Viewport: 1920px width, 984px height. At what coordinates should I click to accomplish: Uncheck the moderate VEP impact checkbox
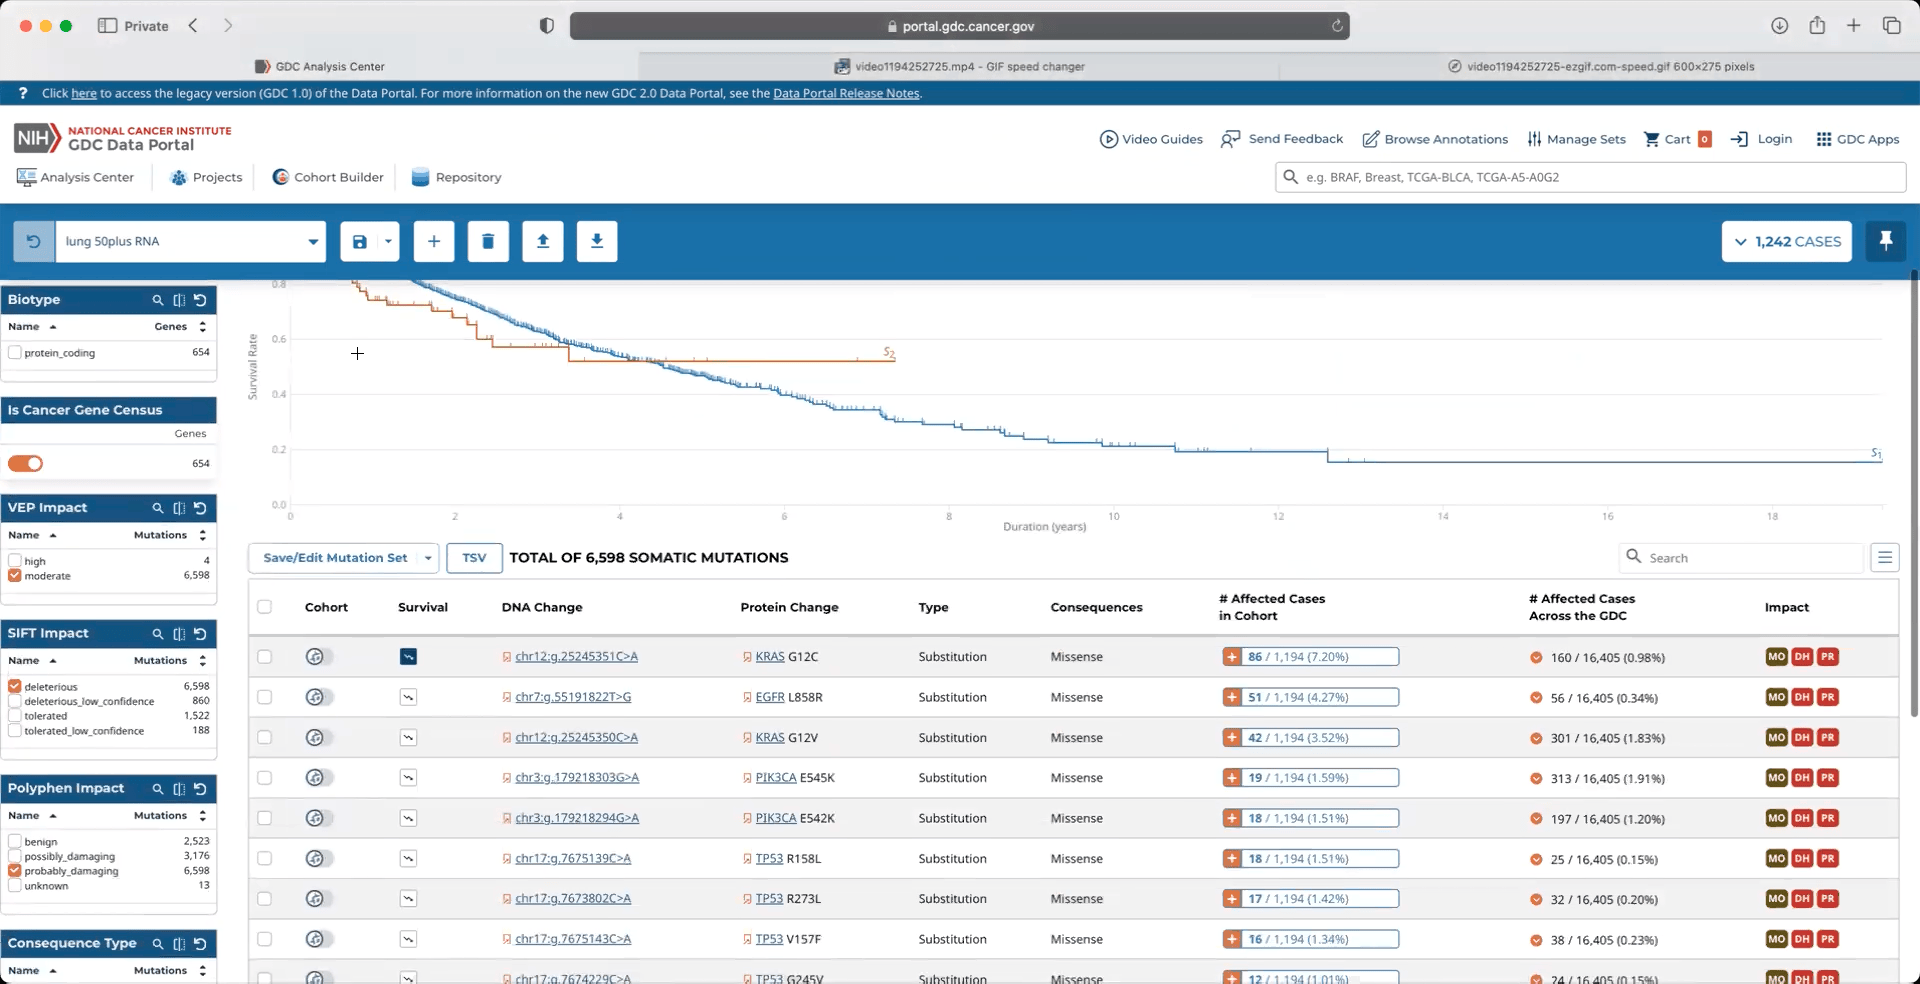(15, 576)
